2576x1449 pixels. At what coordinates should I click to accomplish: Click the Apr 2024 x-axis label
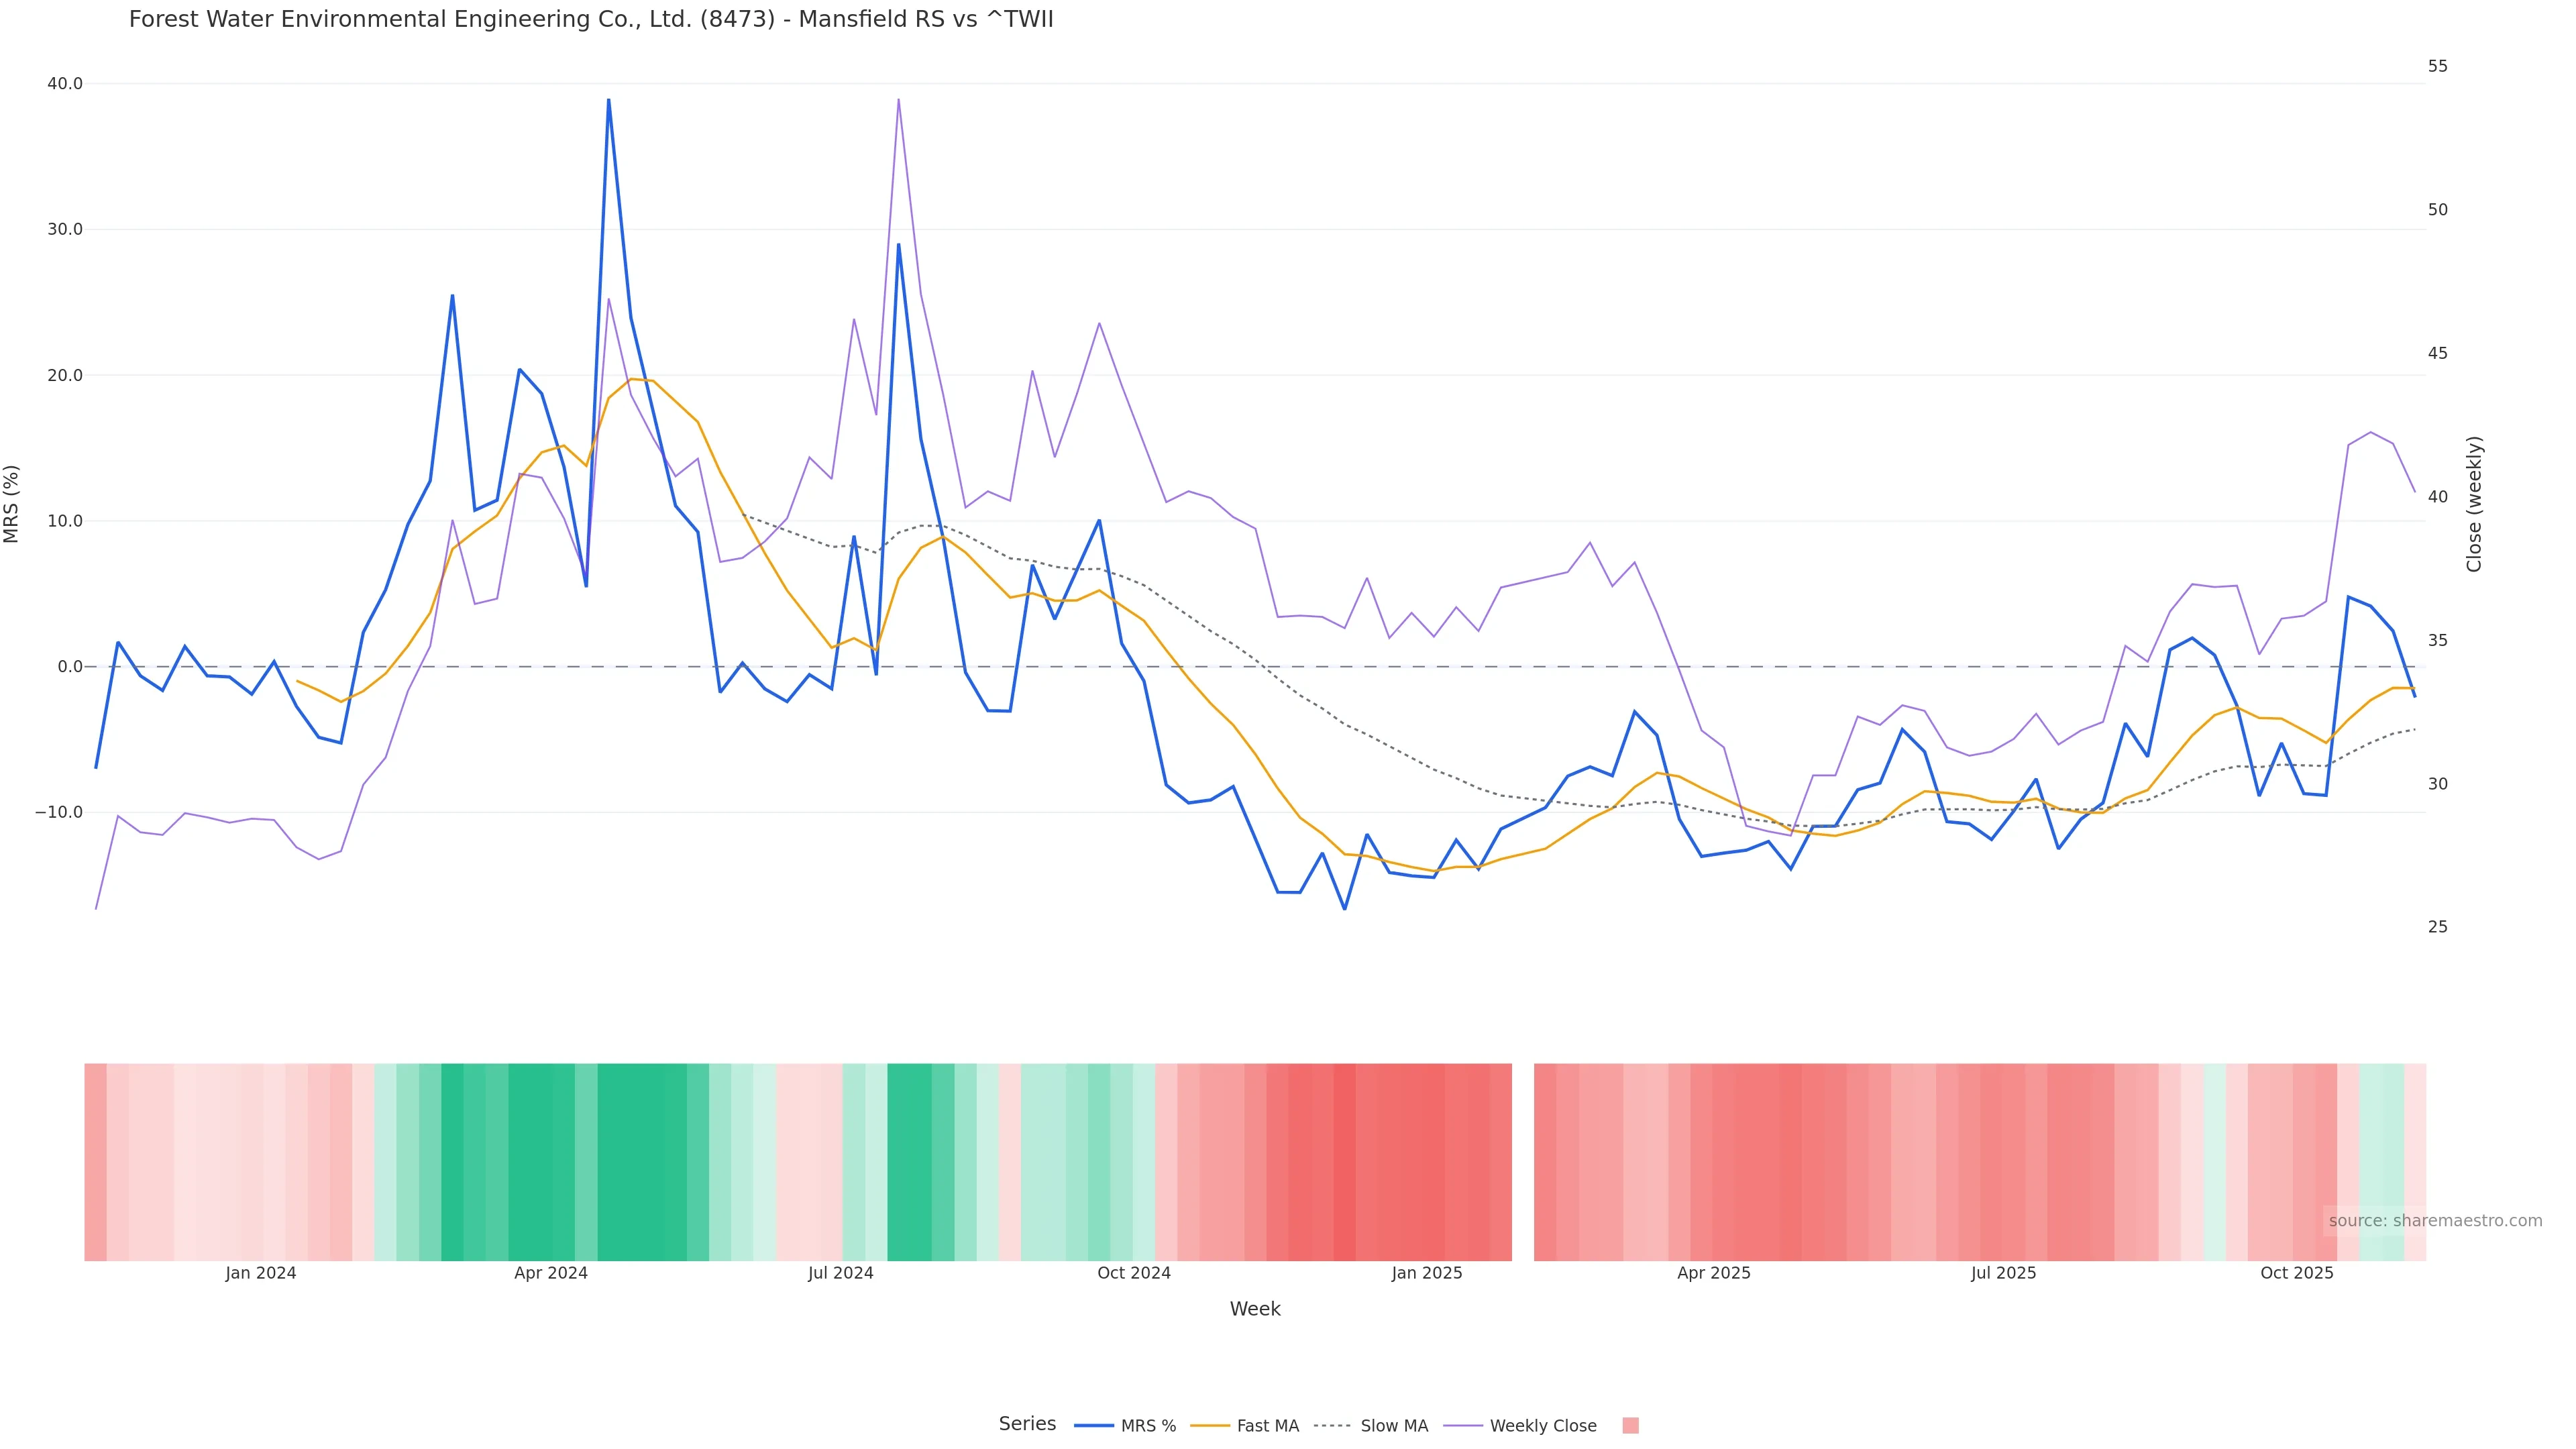pyautogui.click(x=551, y=1273)
